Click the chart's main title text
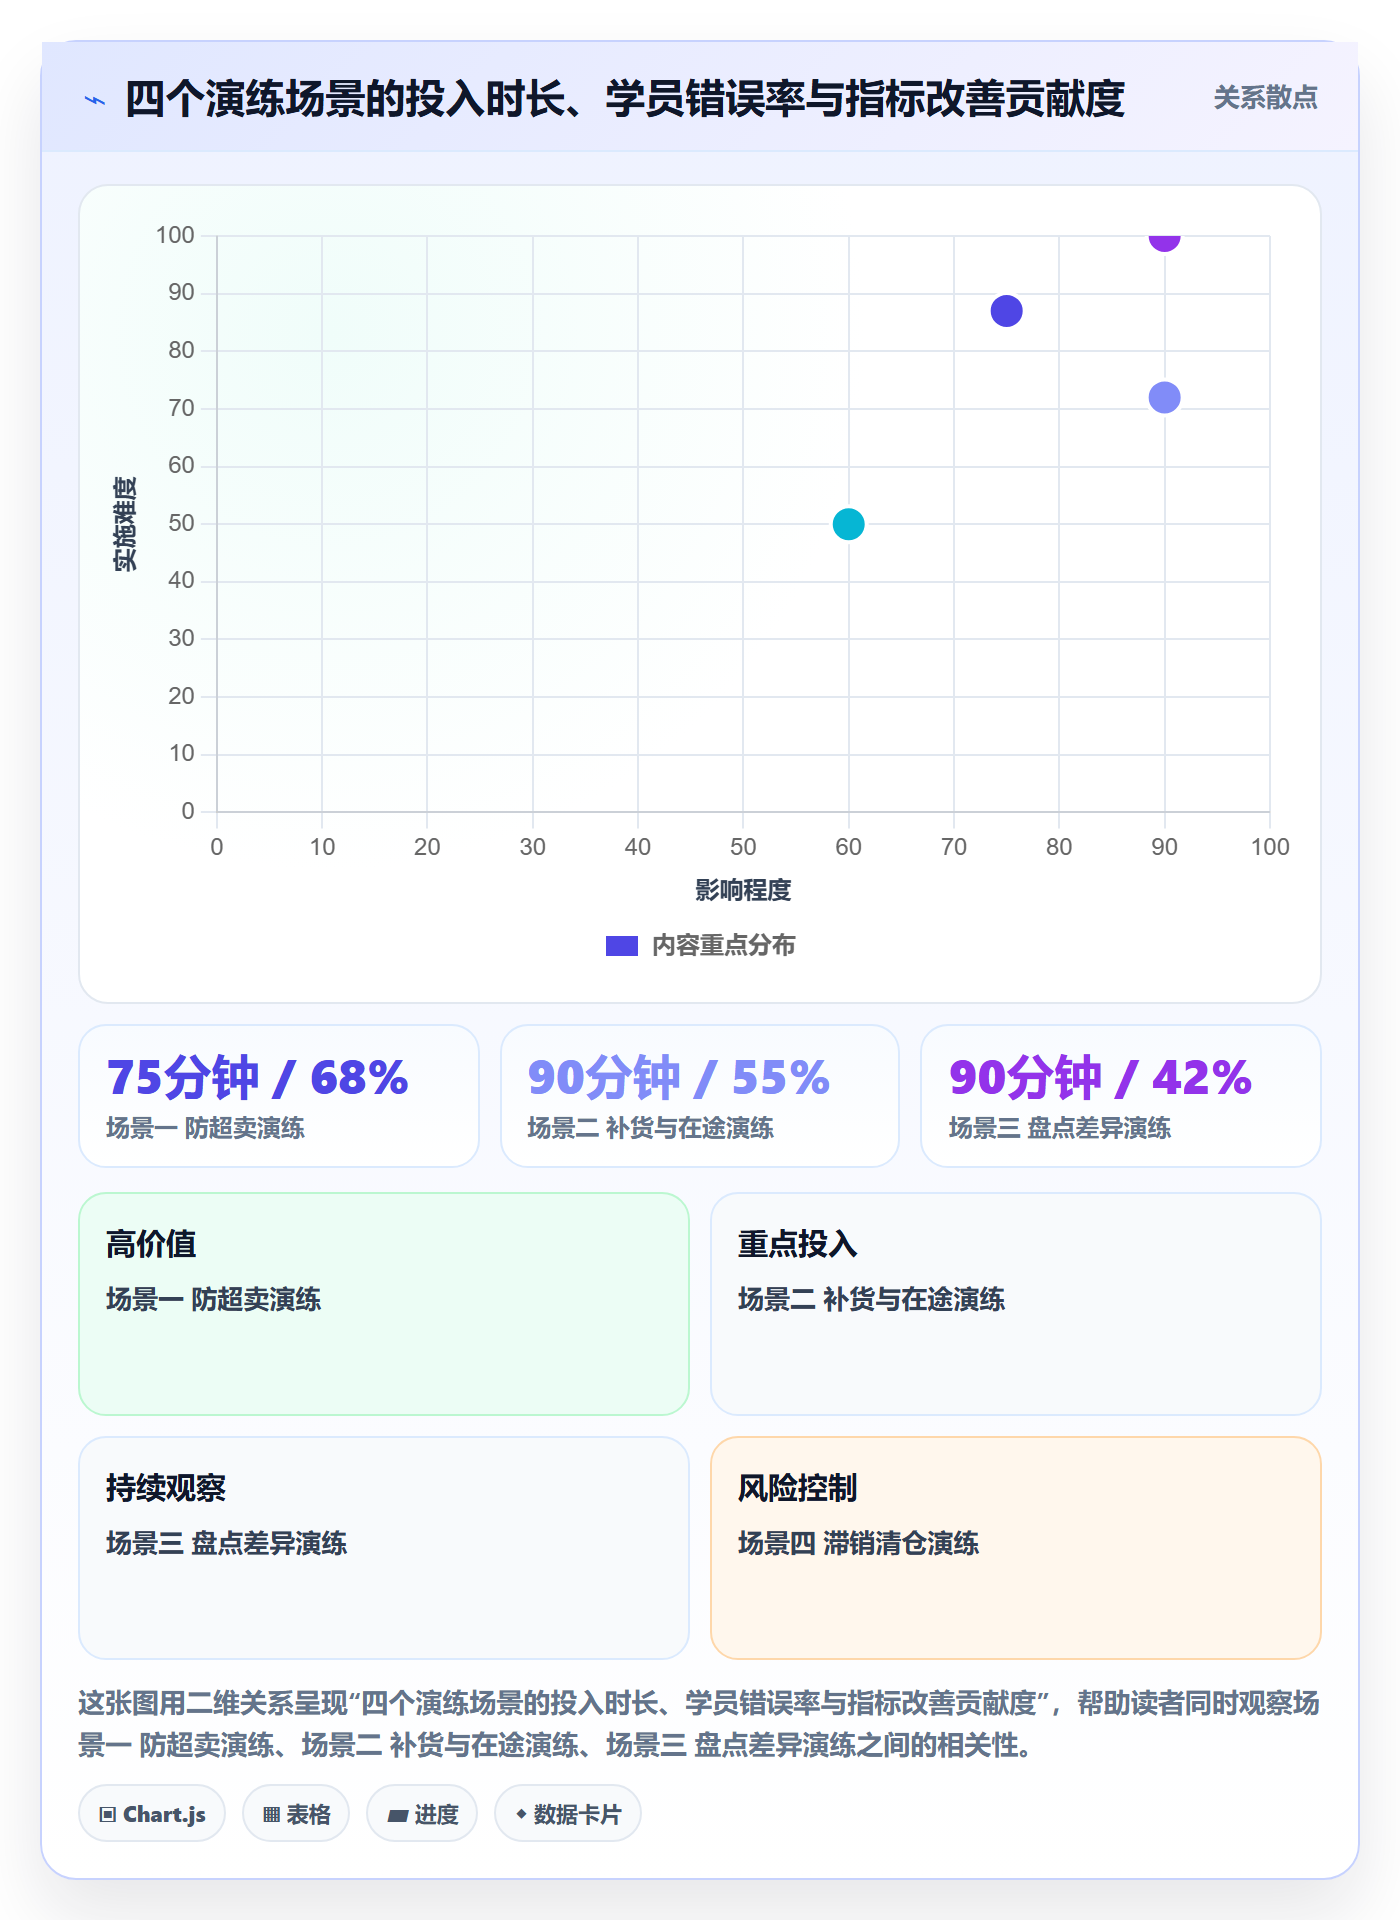 click(x=625, y=99)
